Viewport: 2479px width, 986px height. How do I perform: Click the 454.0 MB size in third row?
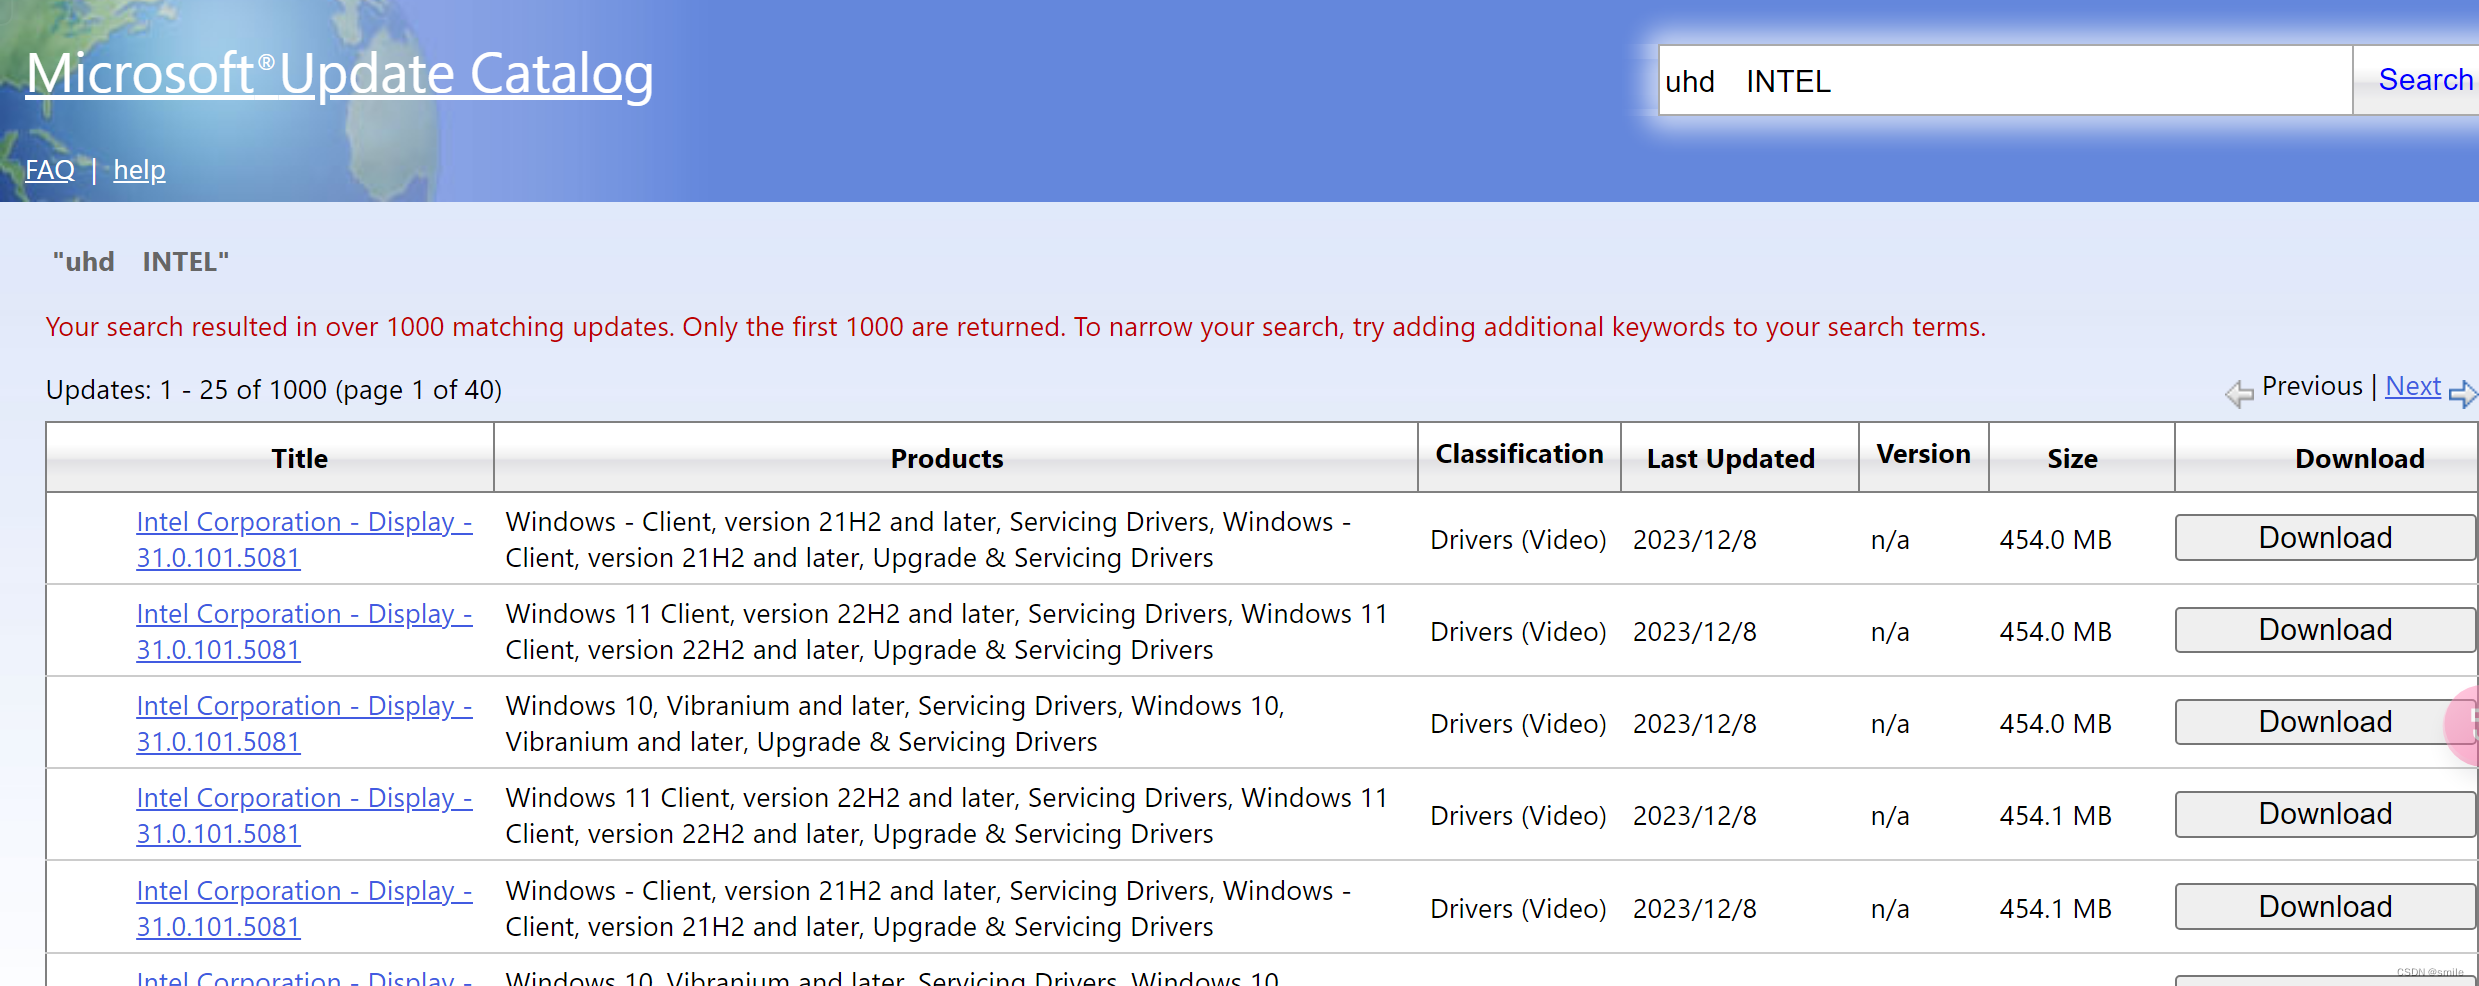2055,724
